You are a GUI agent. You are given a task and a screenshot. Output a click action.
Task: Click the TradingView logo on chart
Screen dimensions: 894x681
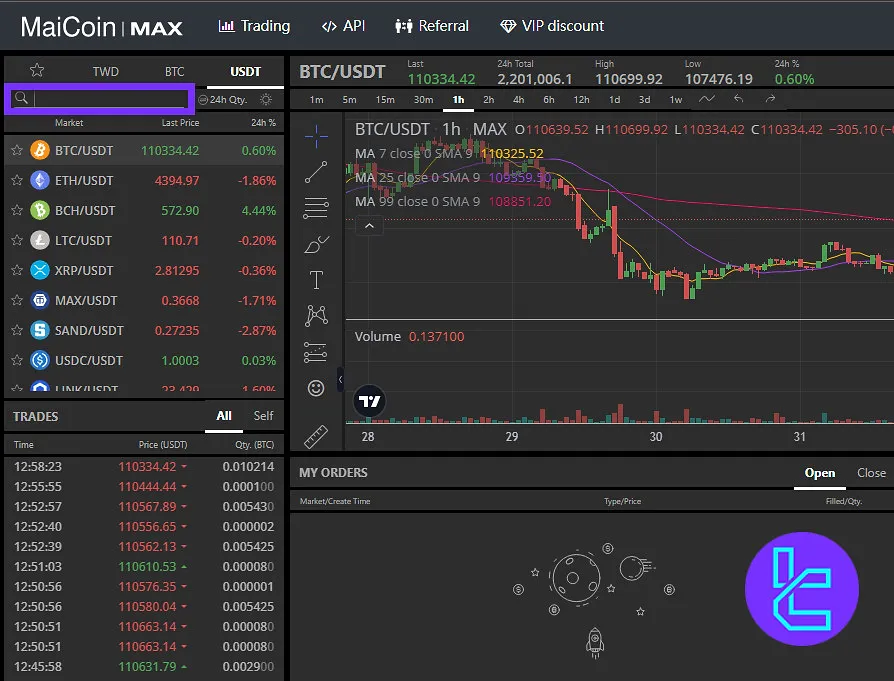(369, 401)
